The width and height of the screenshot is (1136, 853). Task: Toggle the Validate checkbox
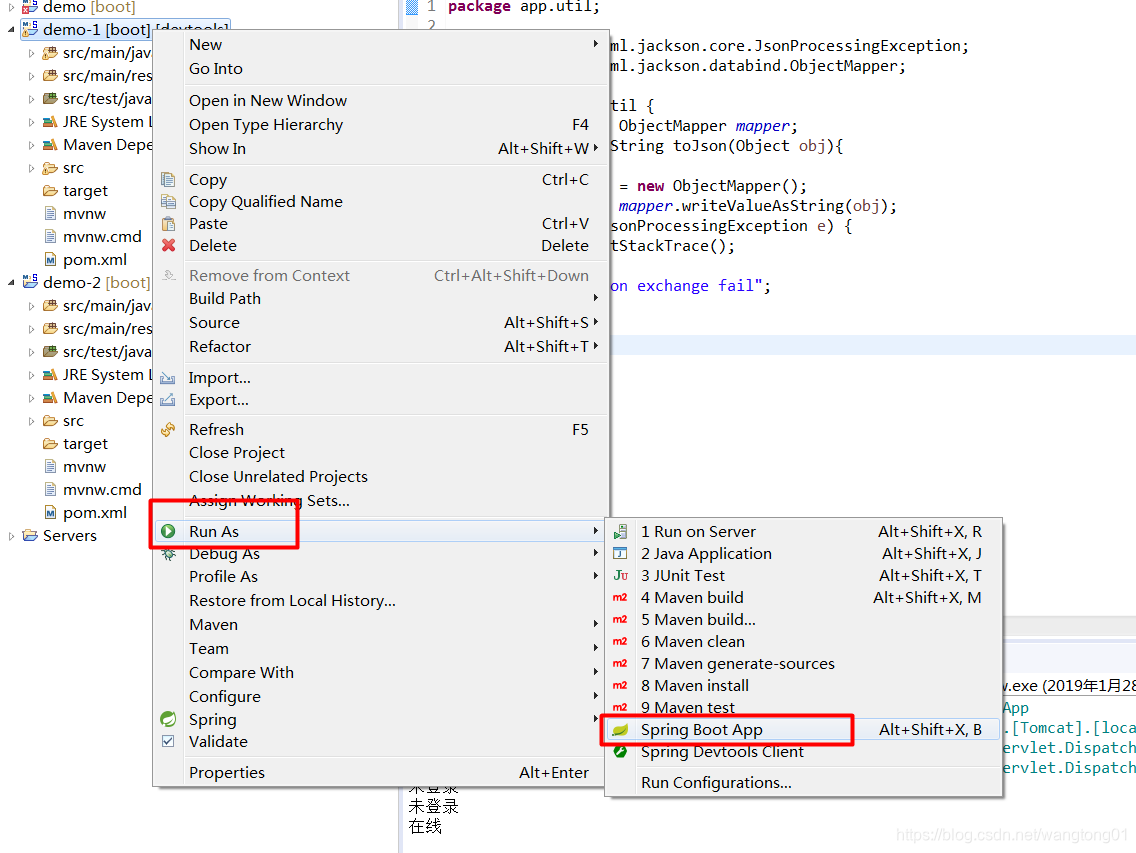[x=168, y=741]
